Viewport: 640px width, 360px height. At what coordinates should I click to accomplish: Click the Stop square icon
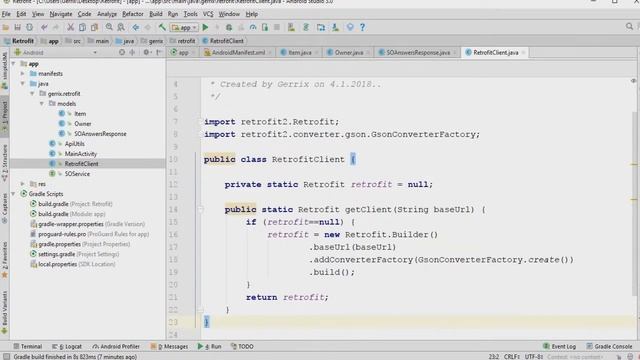pyautogui.click(x=277, y=27)
